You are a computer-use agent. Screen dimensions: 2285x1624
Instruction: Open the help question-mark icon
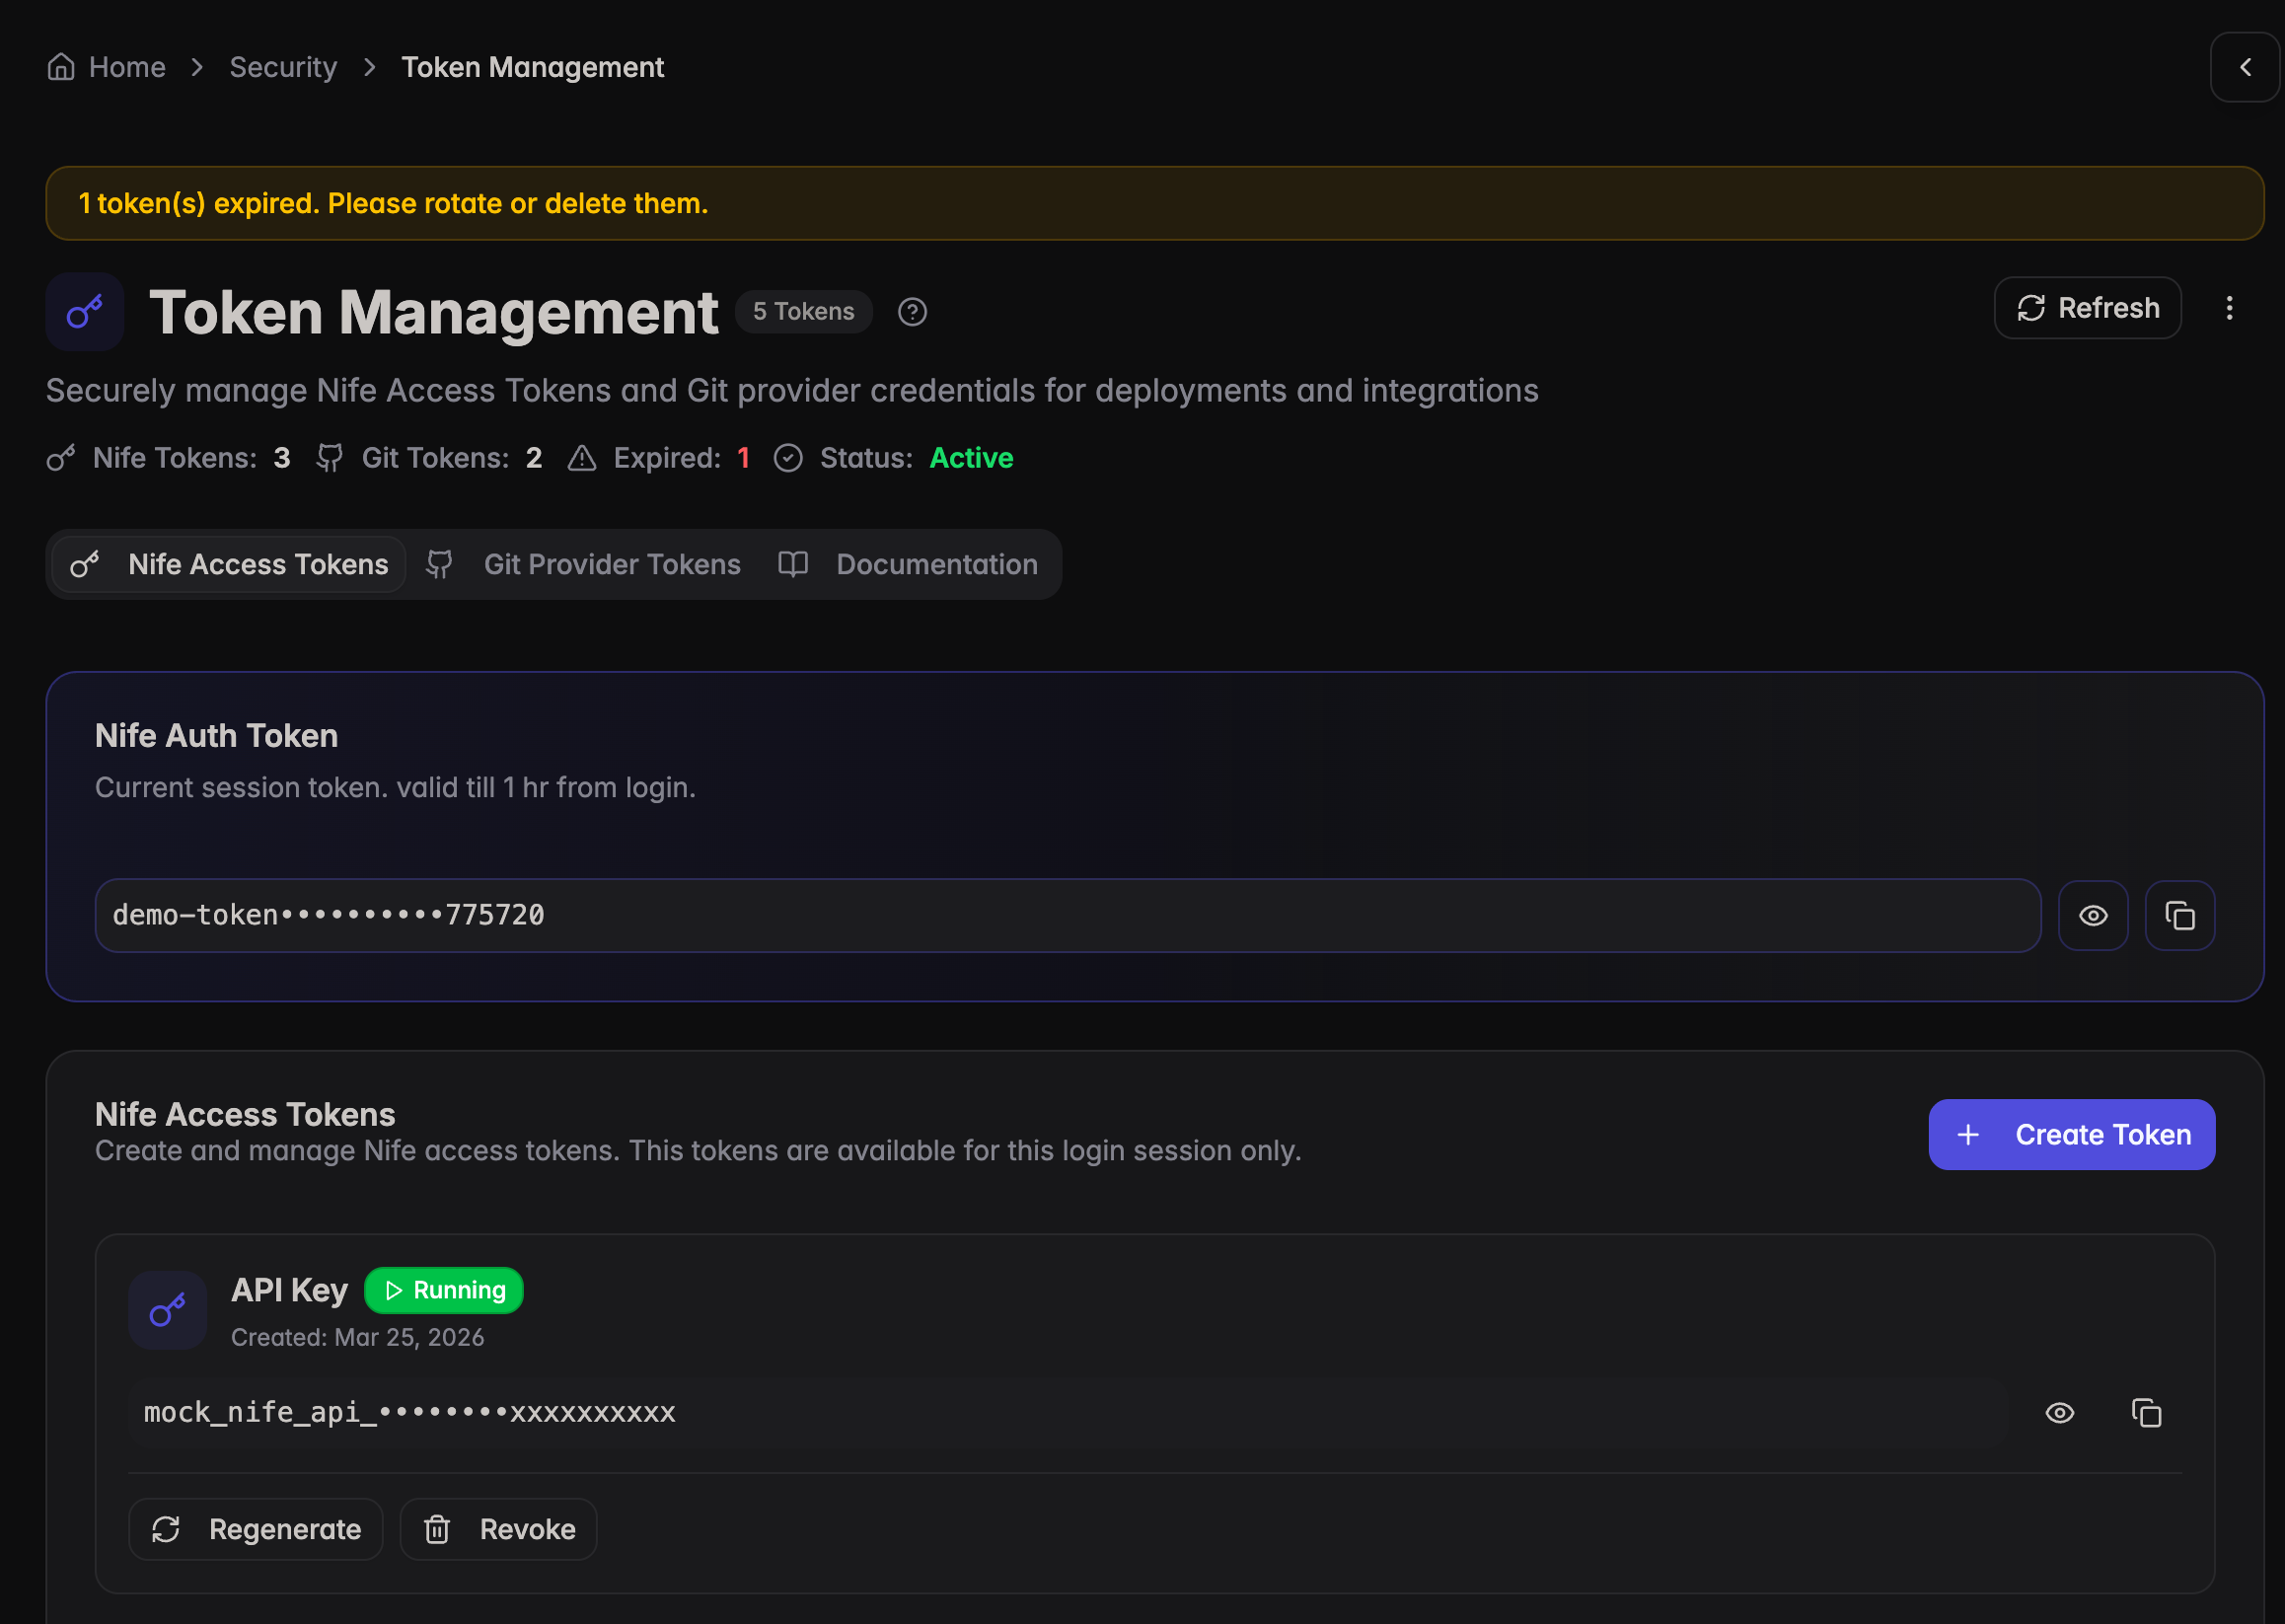pyautogui.click(x=912, y=312)
